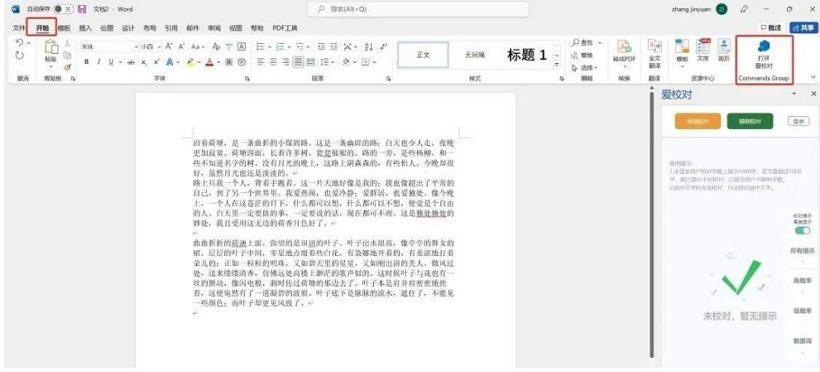Click the 批注 Comments button
820x372 pixels.
771,28
